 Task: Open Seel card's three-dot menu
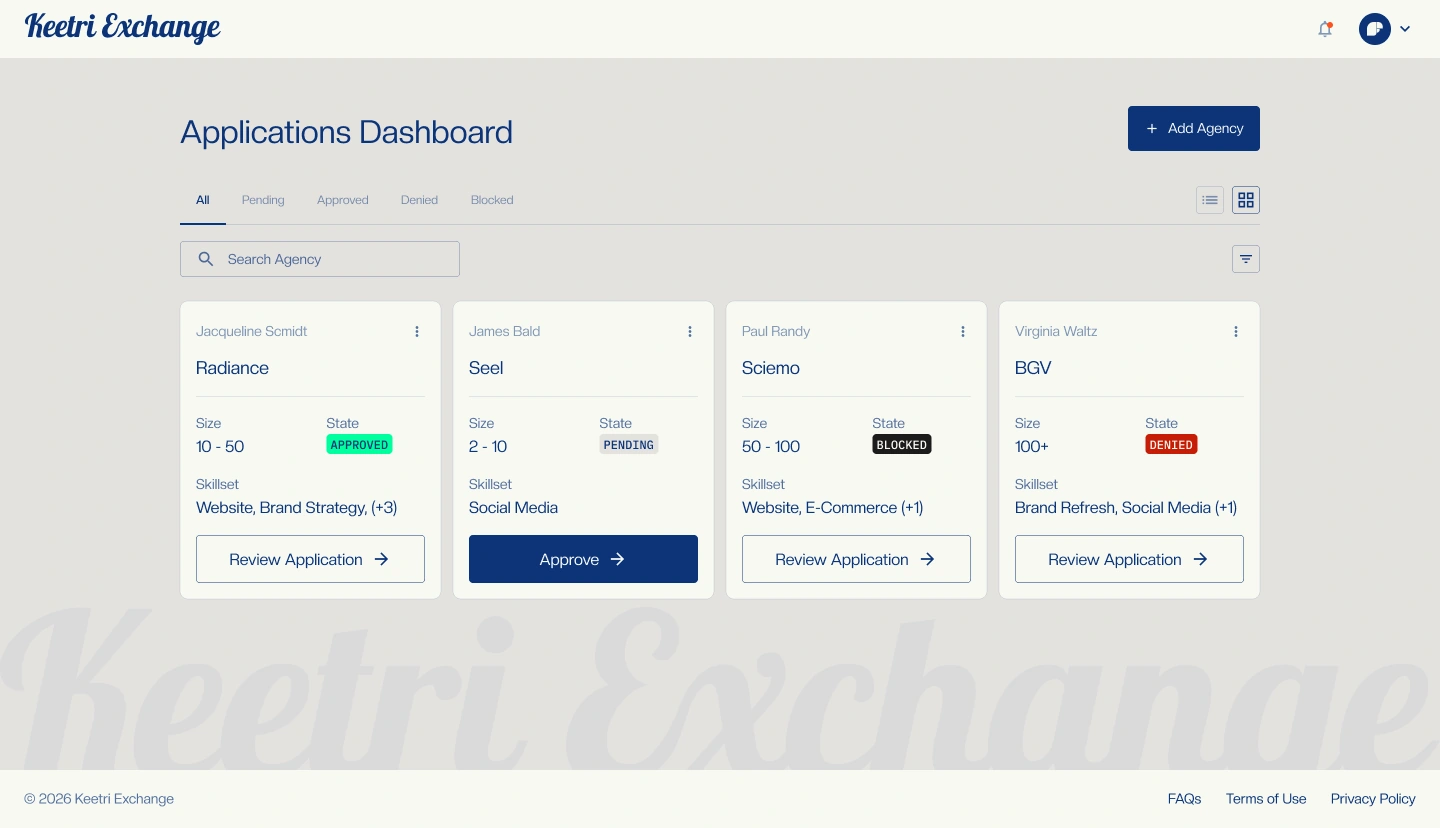[x=690, y=331]
